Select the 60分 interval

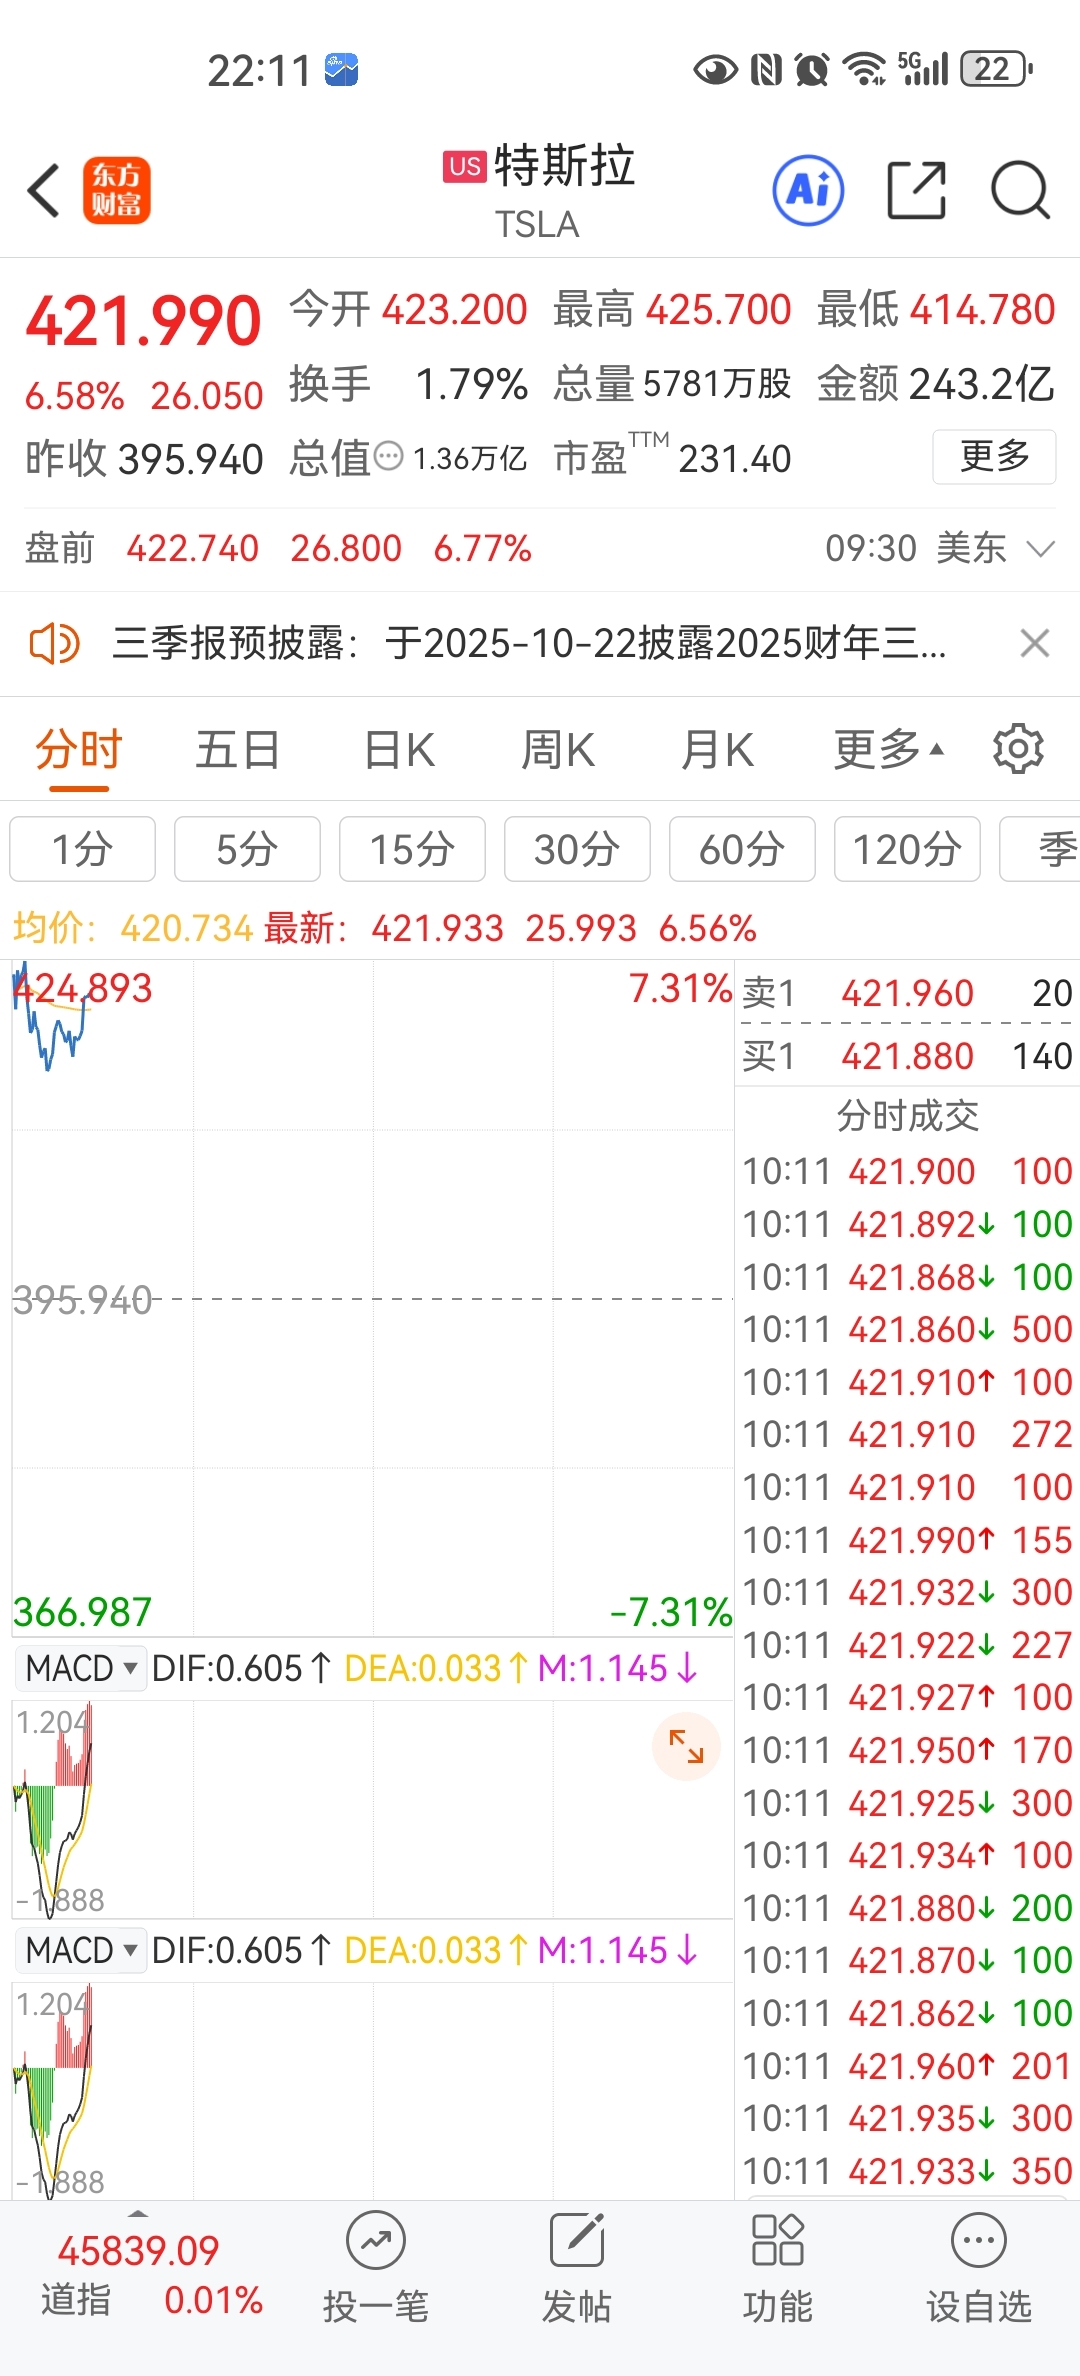[x=742, y=849]
